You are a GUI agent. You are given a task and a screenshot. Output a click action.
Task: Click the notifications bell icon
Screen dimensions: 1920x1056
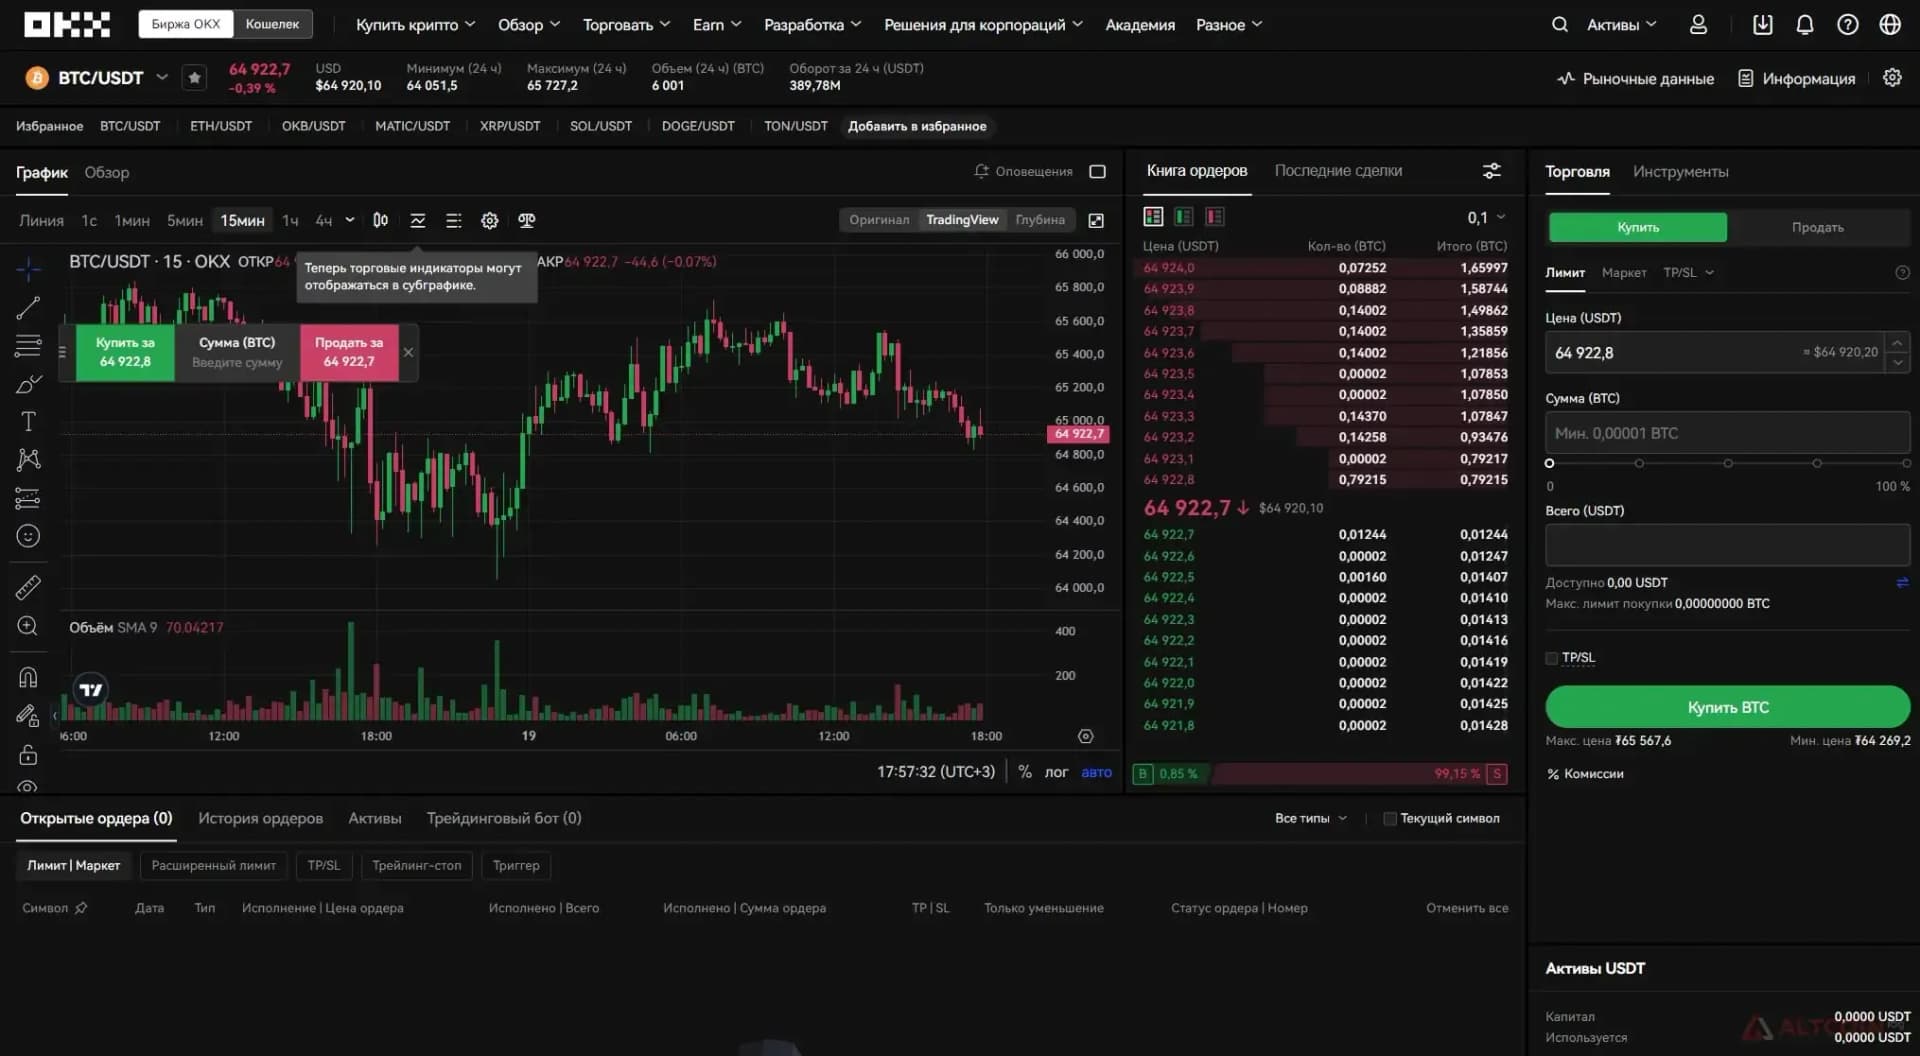[x=1804, y=24]
